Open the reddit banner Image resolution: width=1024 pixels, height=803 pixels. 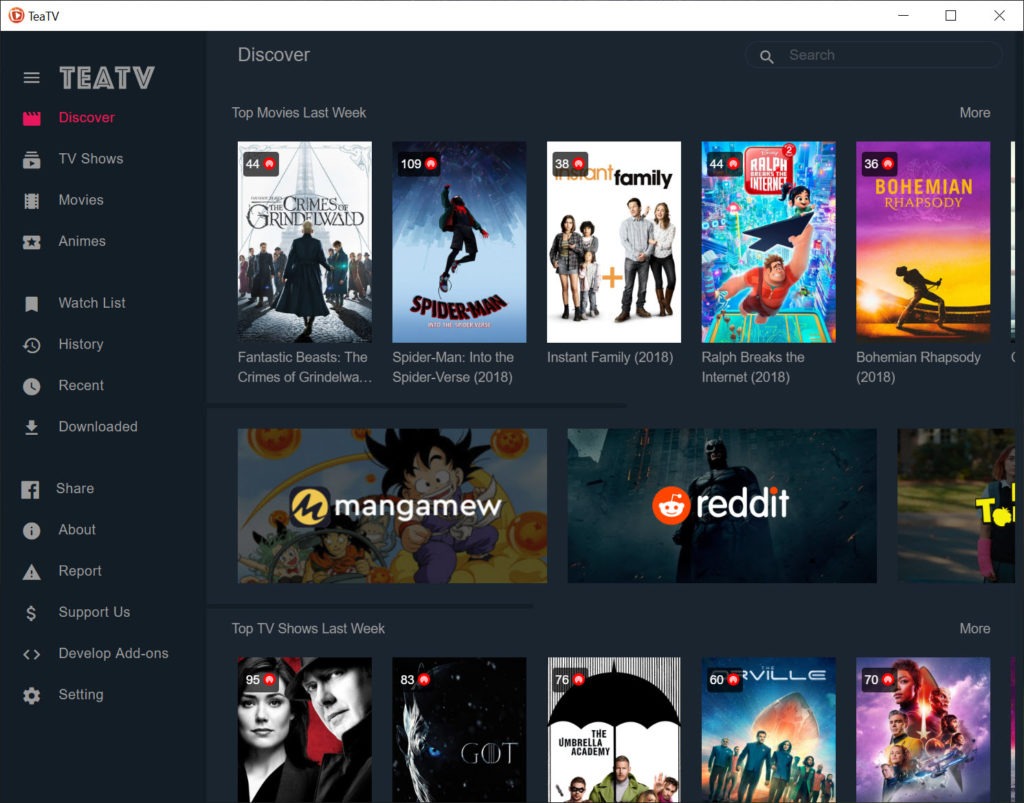click(722, 506)
